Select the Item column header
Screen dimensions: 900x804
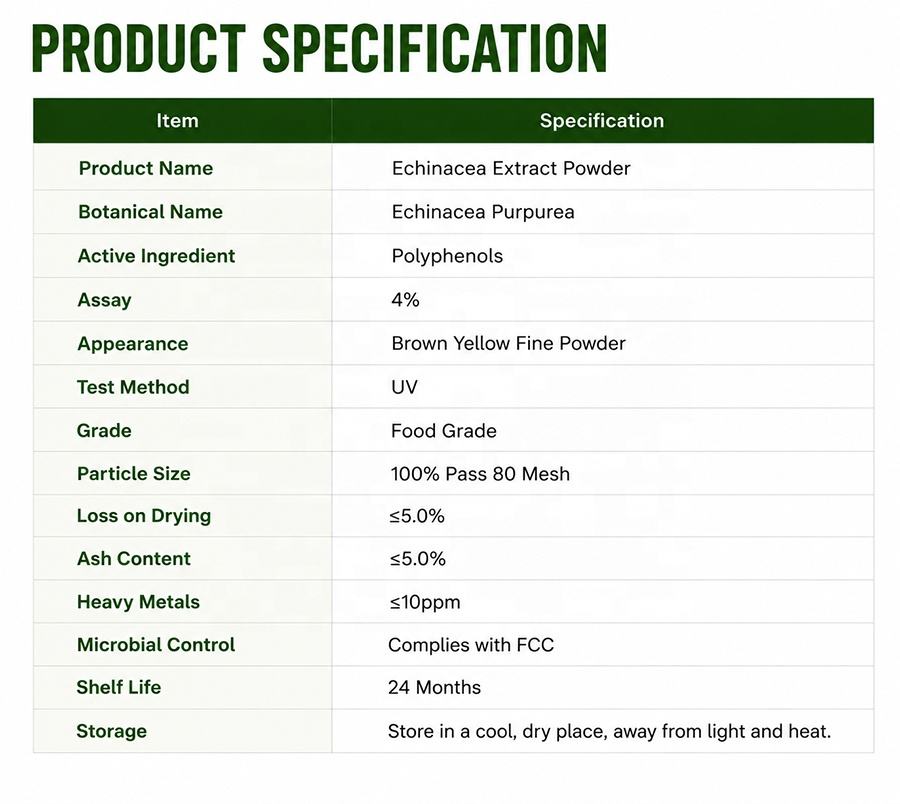point(177,121)
